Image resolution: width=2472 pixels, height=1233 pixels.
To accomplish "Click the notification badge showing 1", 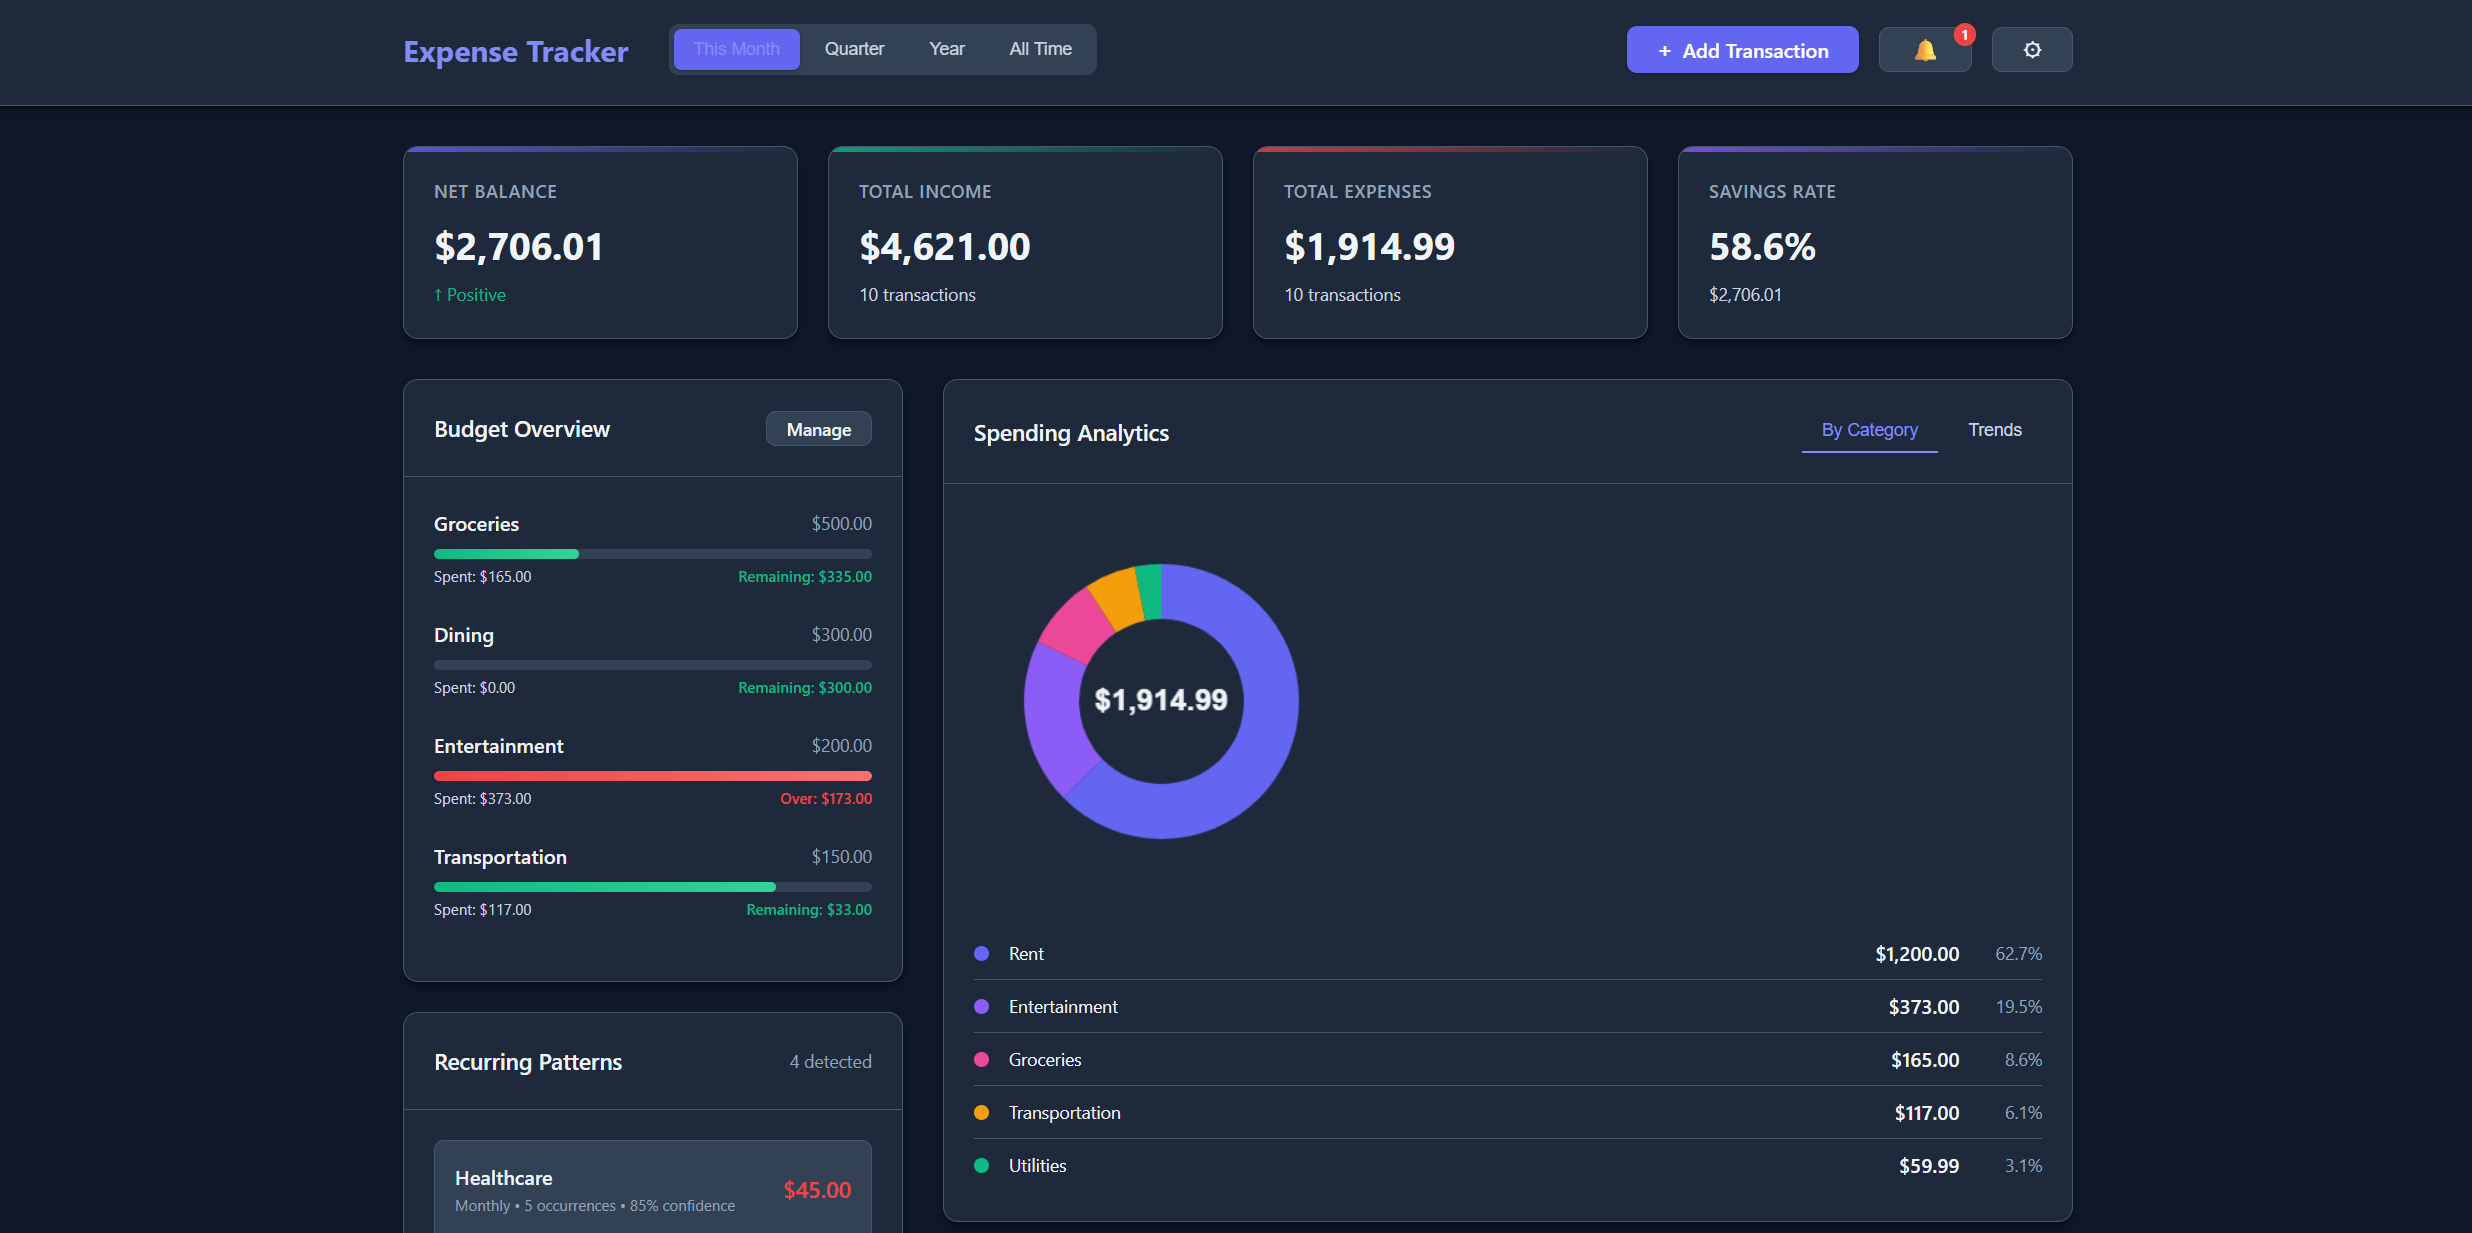I will (x=1964, y=34).
